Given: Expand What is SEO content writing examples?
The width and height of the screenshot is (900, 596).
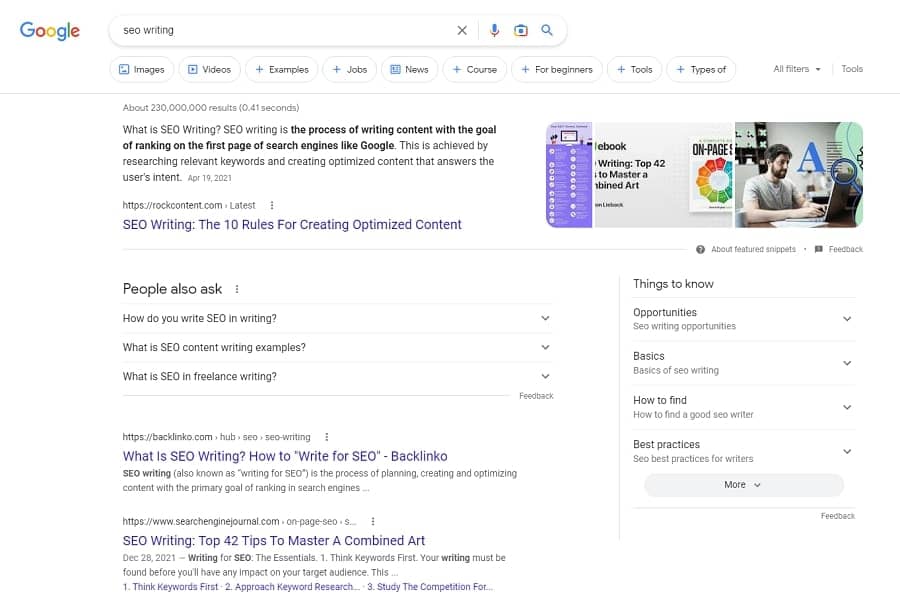Looking at the screenshot, I should [x=337, y=347].
